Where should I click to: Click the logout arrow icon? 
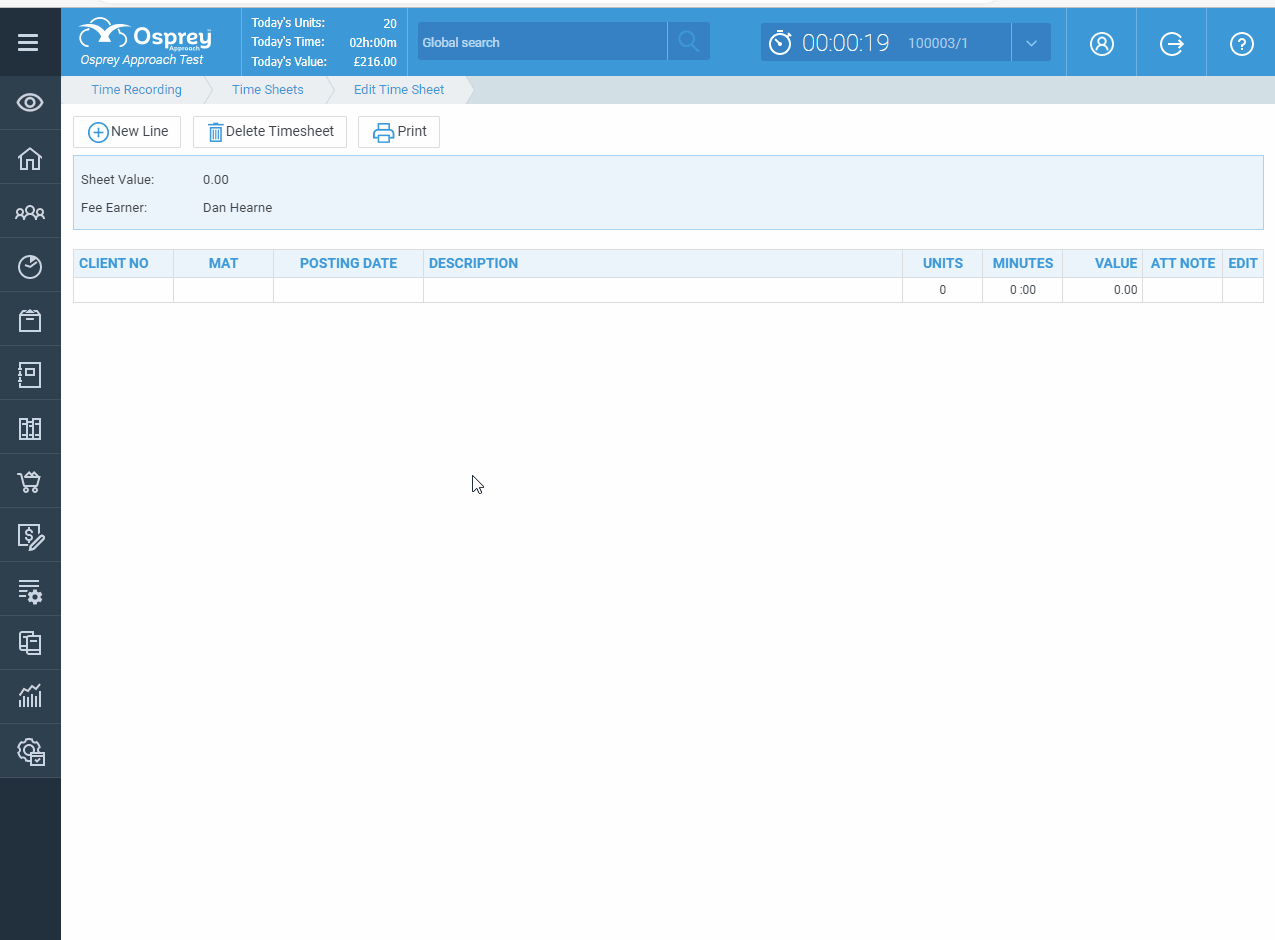tap(1172, 43)
